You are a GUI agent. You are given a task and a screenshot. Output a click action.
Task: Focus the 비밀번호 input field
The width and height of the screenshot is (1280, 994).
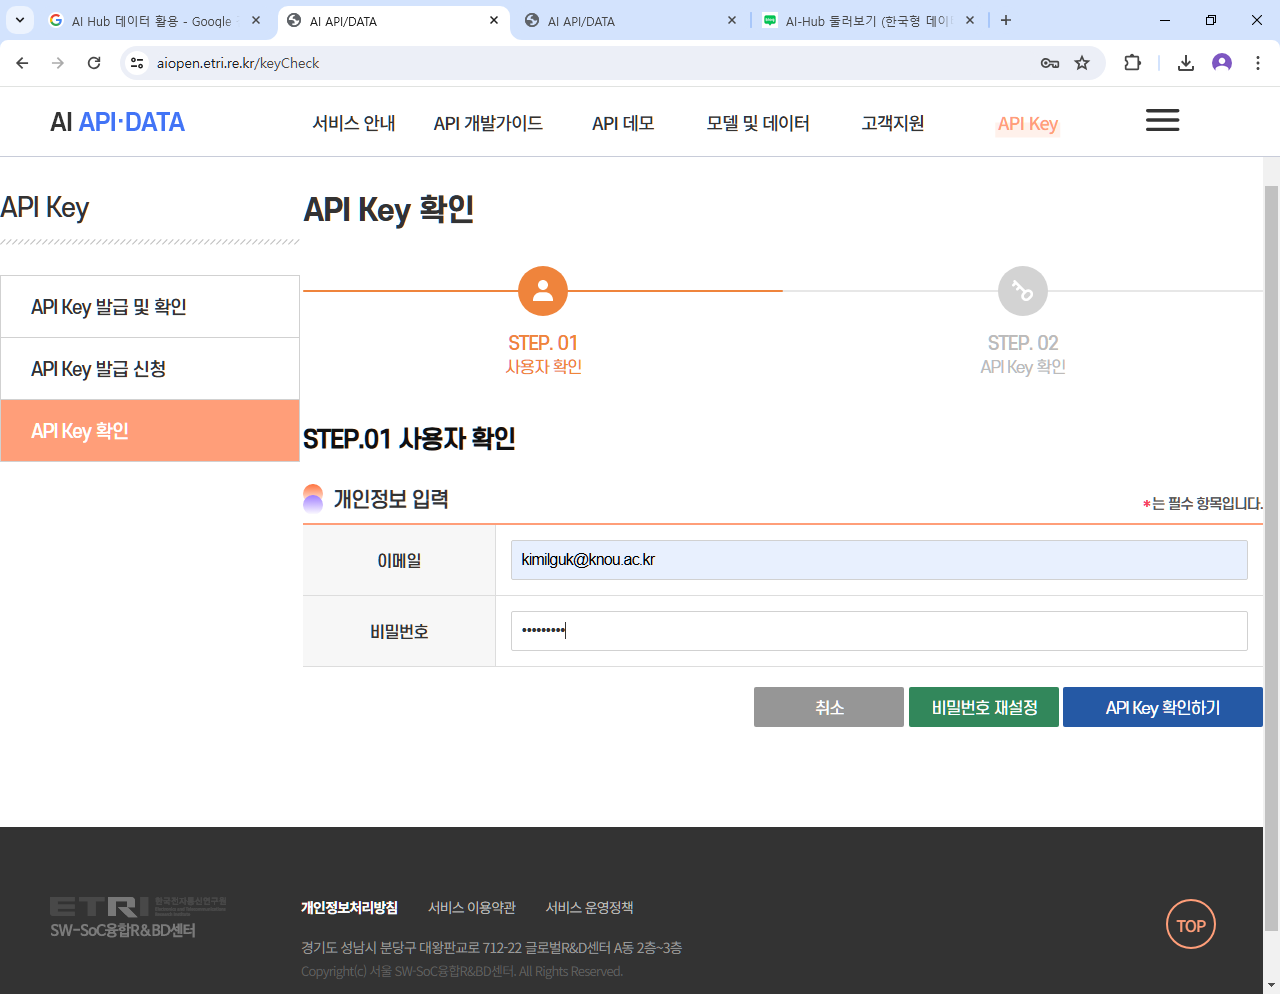pos(879,631)
